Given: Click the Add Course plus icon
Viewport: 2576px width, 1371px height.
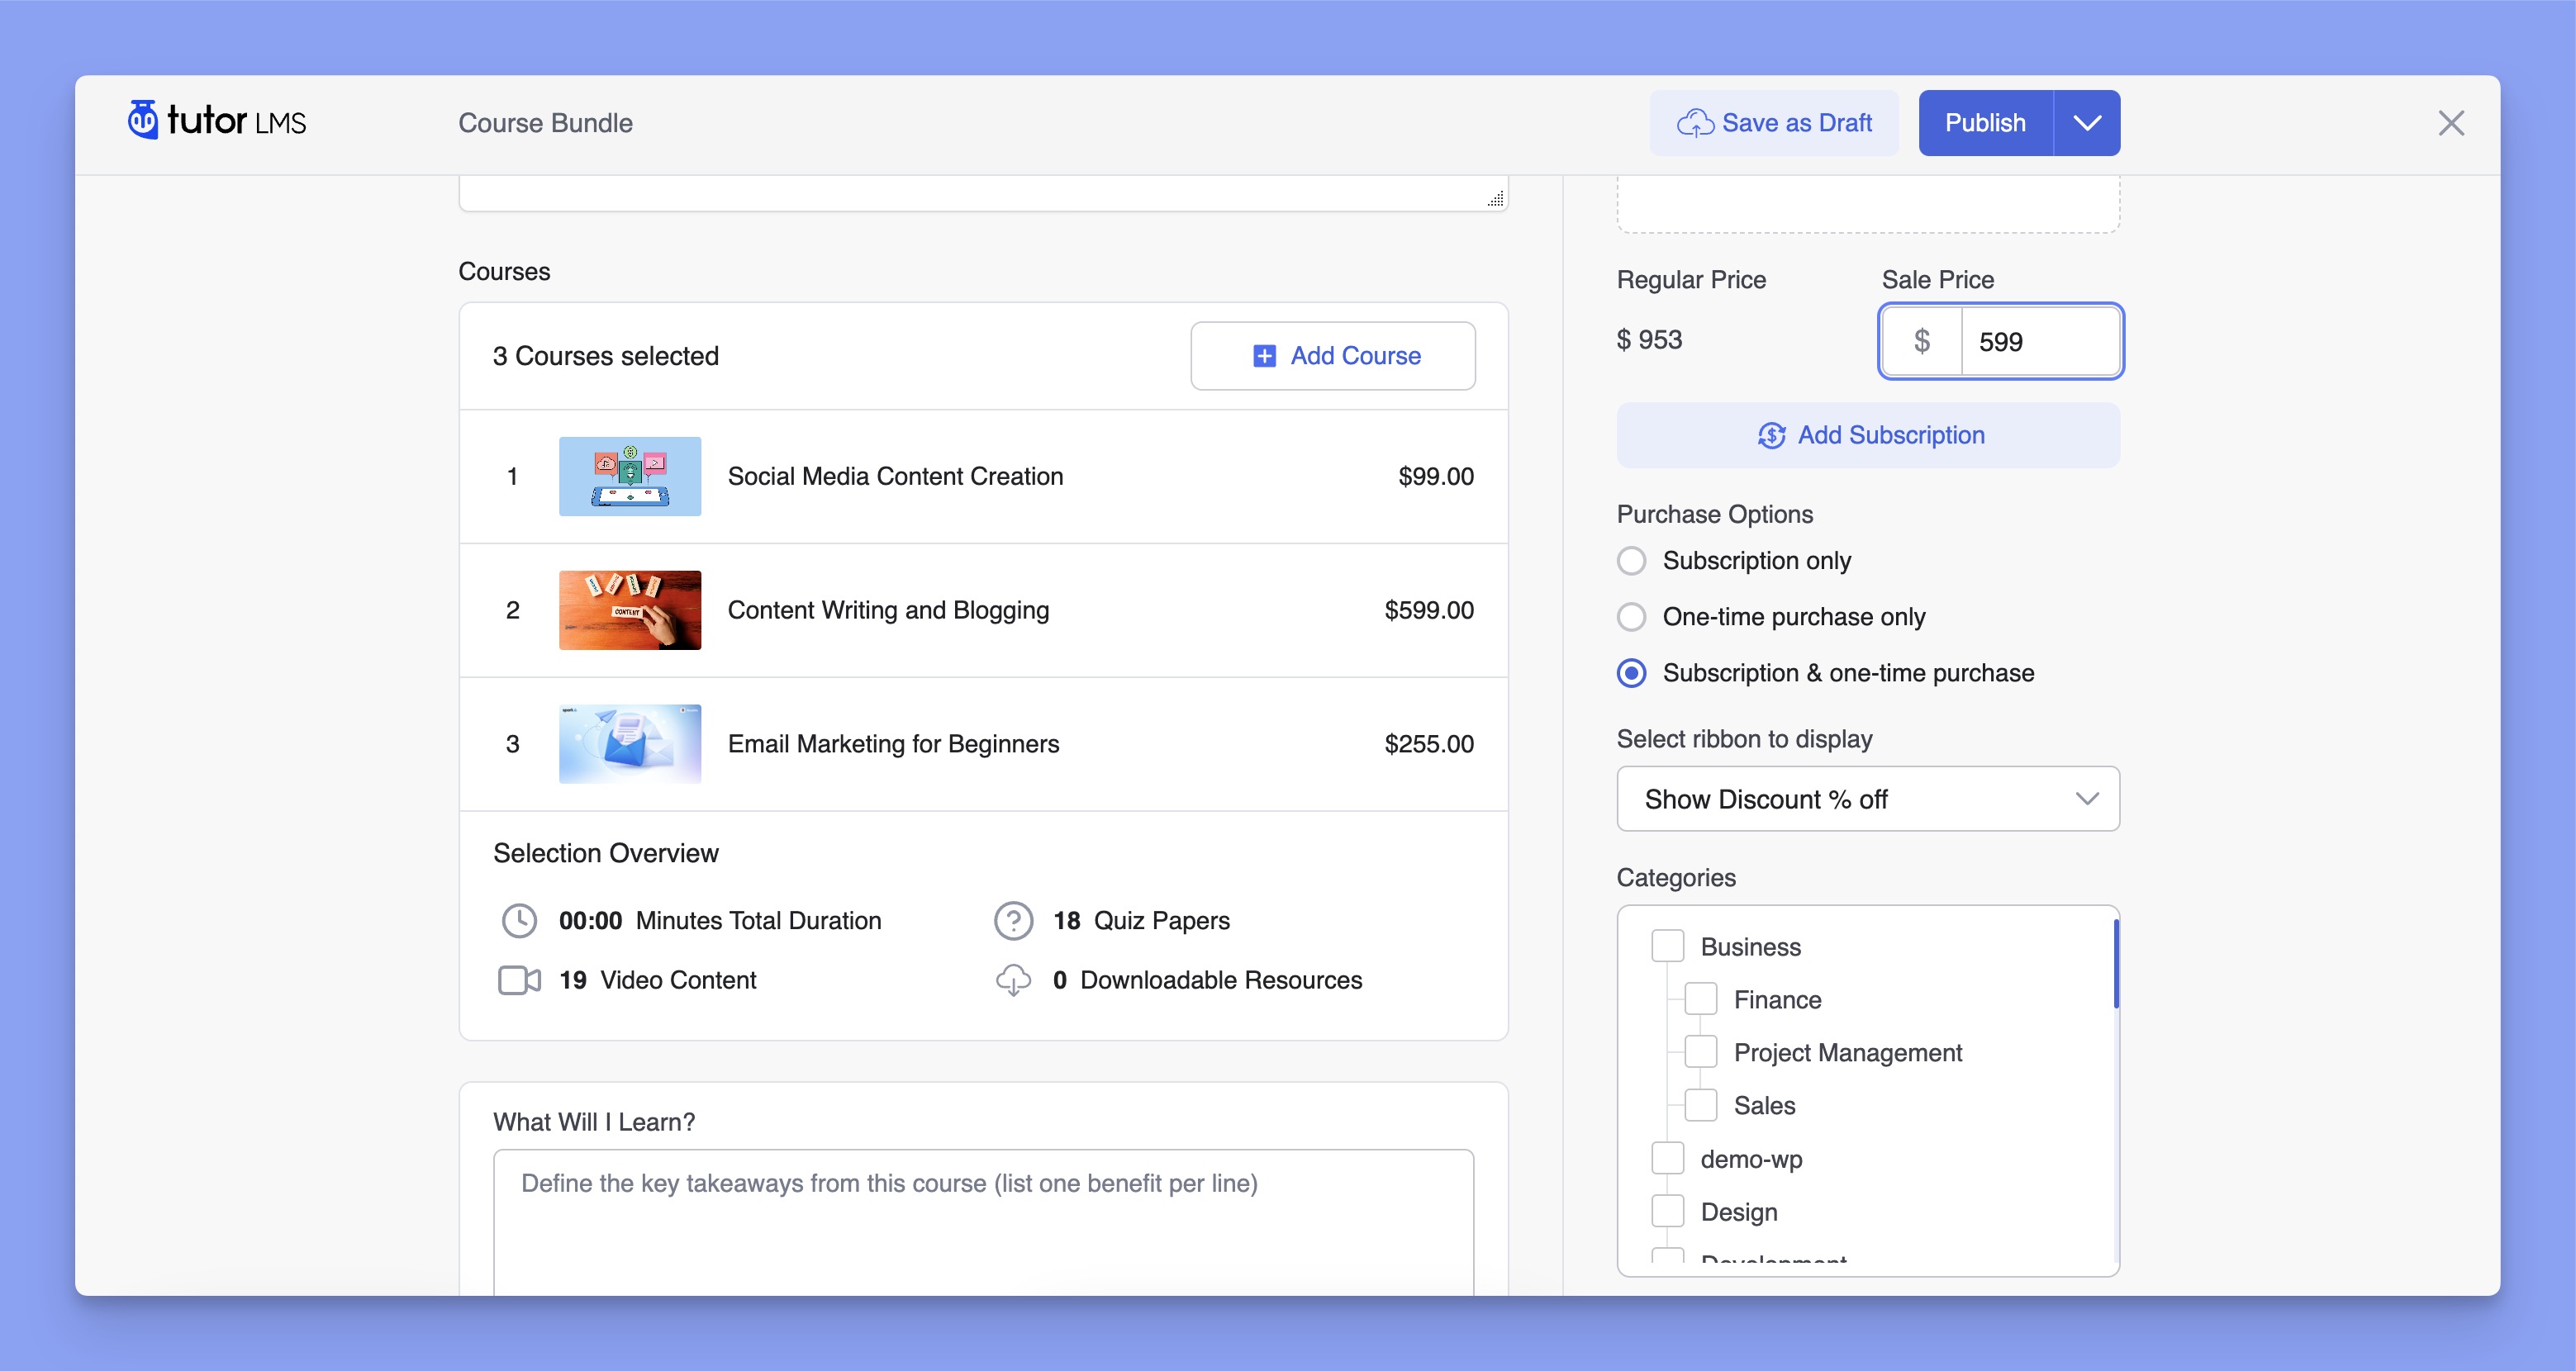Looking at the screenshot, I should coord(1264,356).
